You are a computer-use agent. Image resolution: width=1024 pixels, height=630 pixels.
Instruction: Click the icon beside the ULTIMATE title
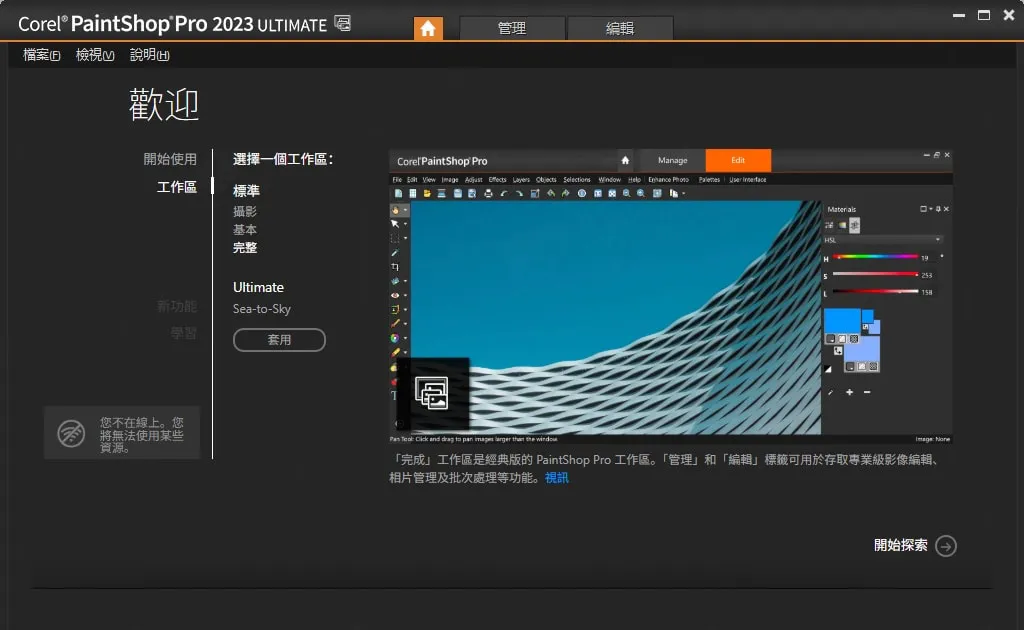point(343,24)
